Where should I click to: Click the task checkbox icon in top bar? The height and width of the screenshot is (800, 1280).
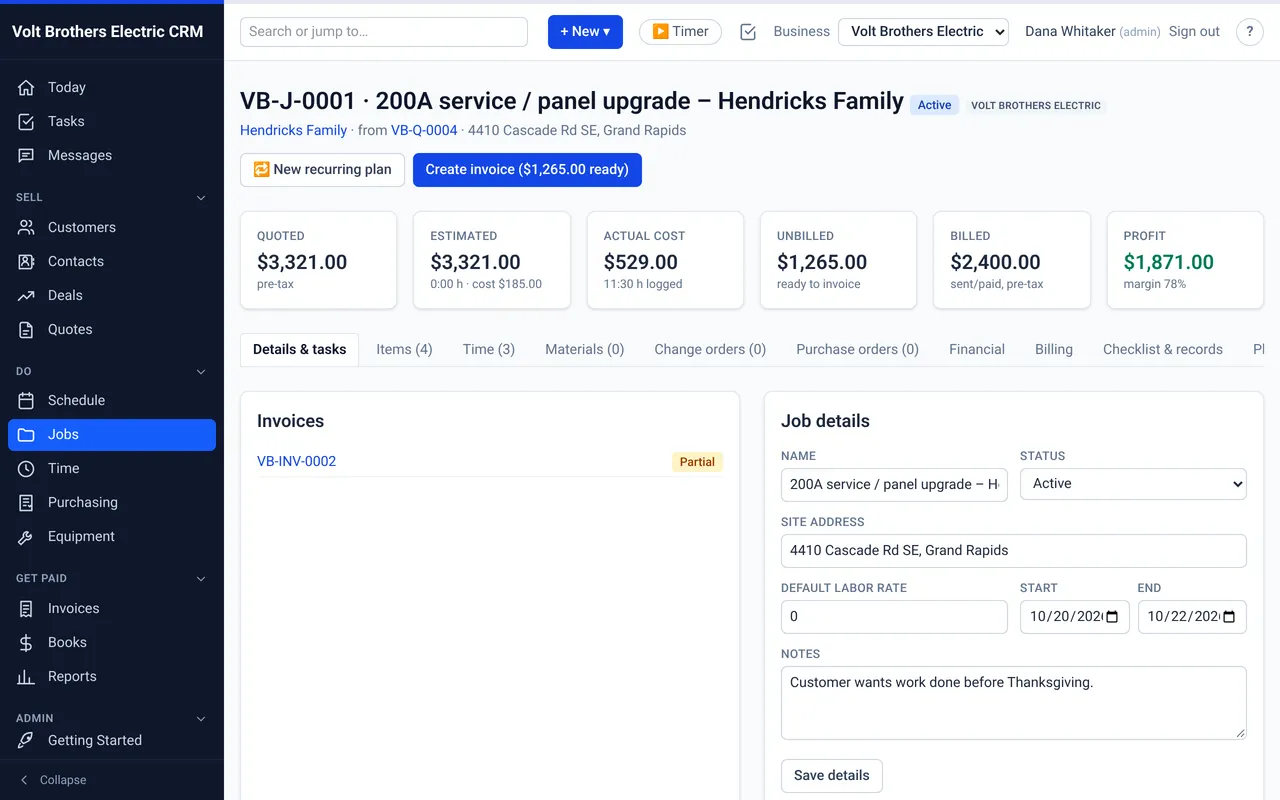click(x=748, y=32)
